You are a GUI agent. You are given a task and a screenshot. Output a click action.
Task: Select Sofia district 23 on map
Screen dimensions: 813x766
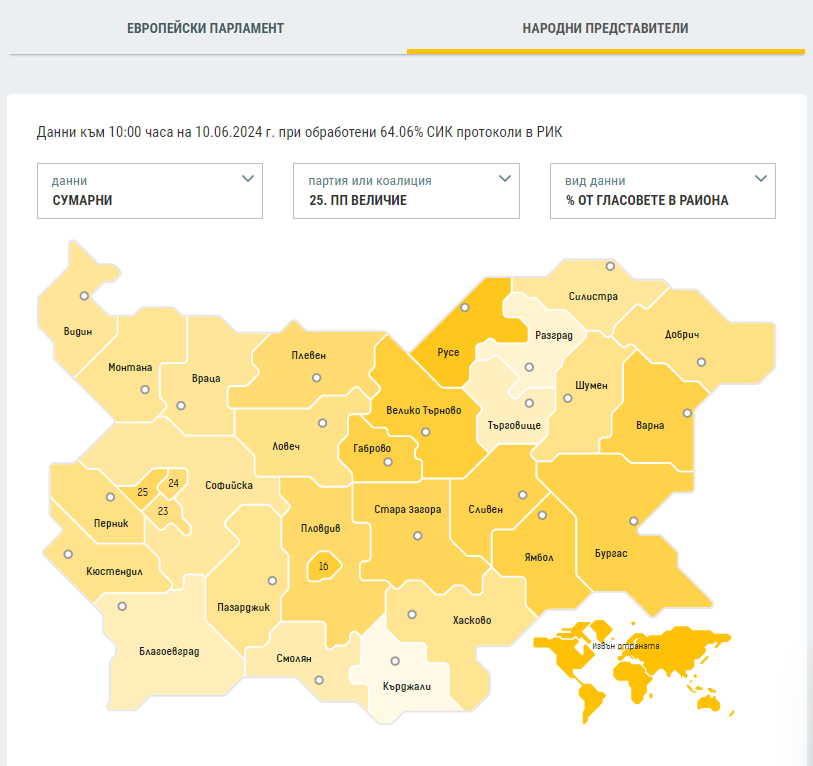(x=162, y=512)
